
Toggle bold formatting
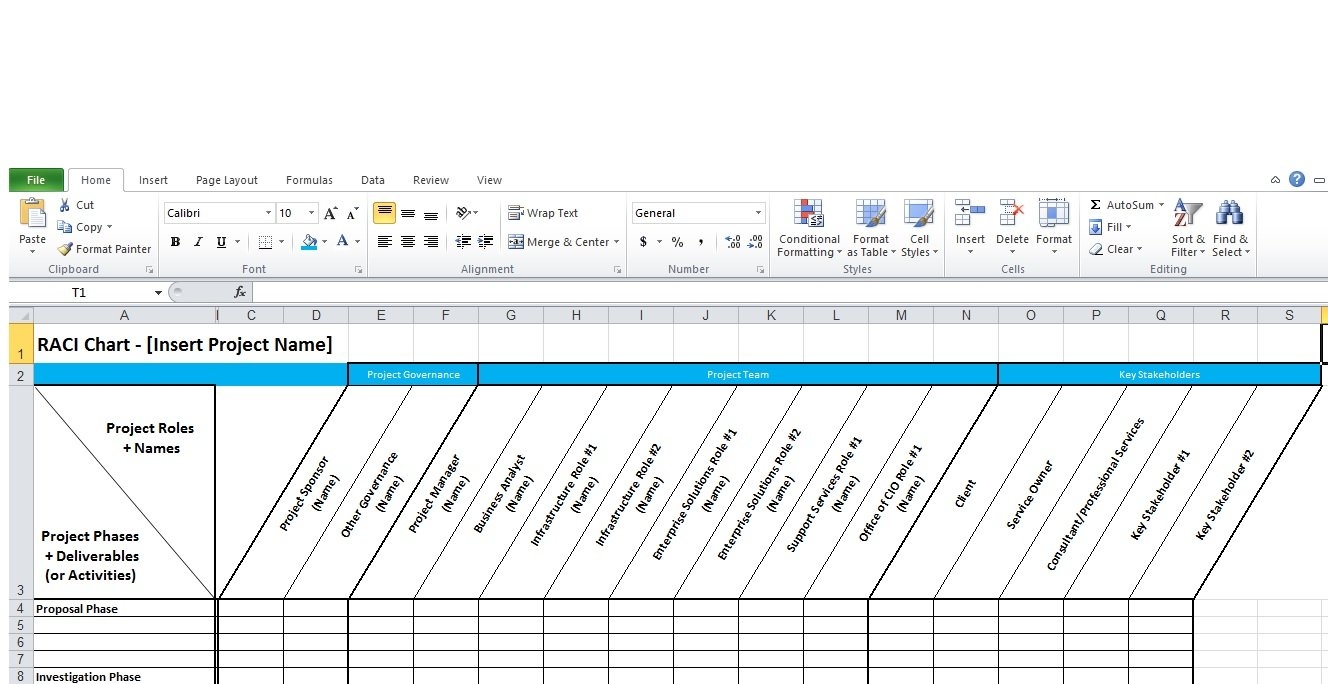tap(175, 242)
